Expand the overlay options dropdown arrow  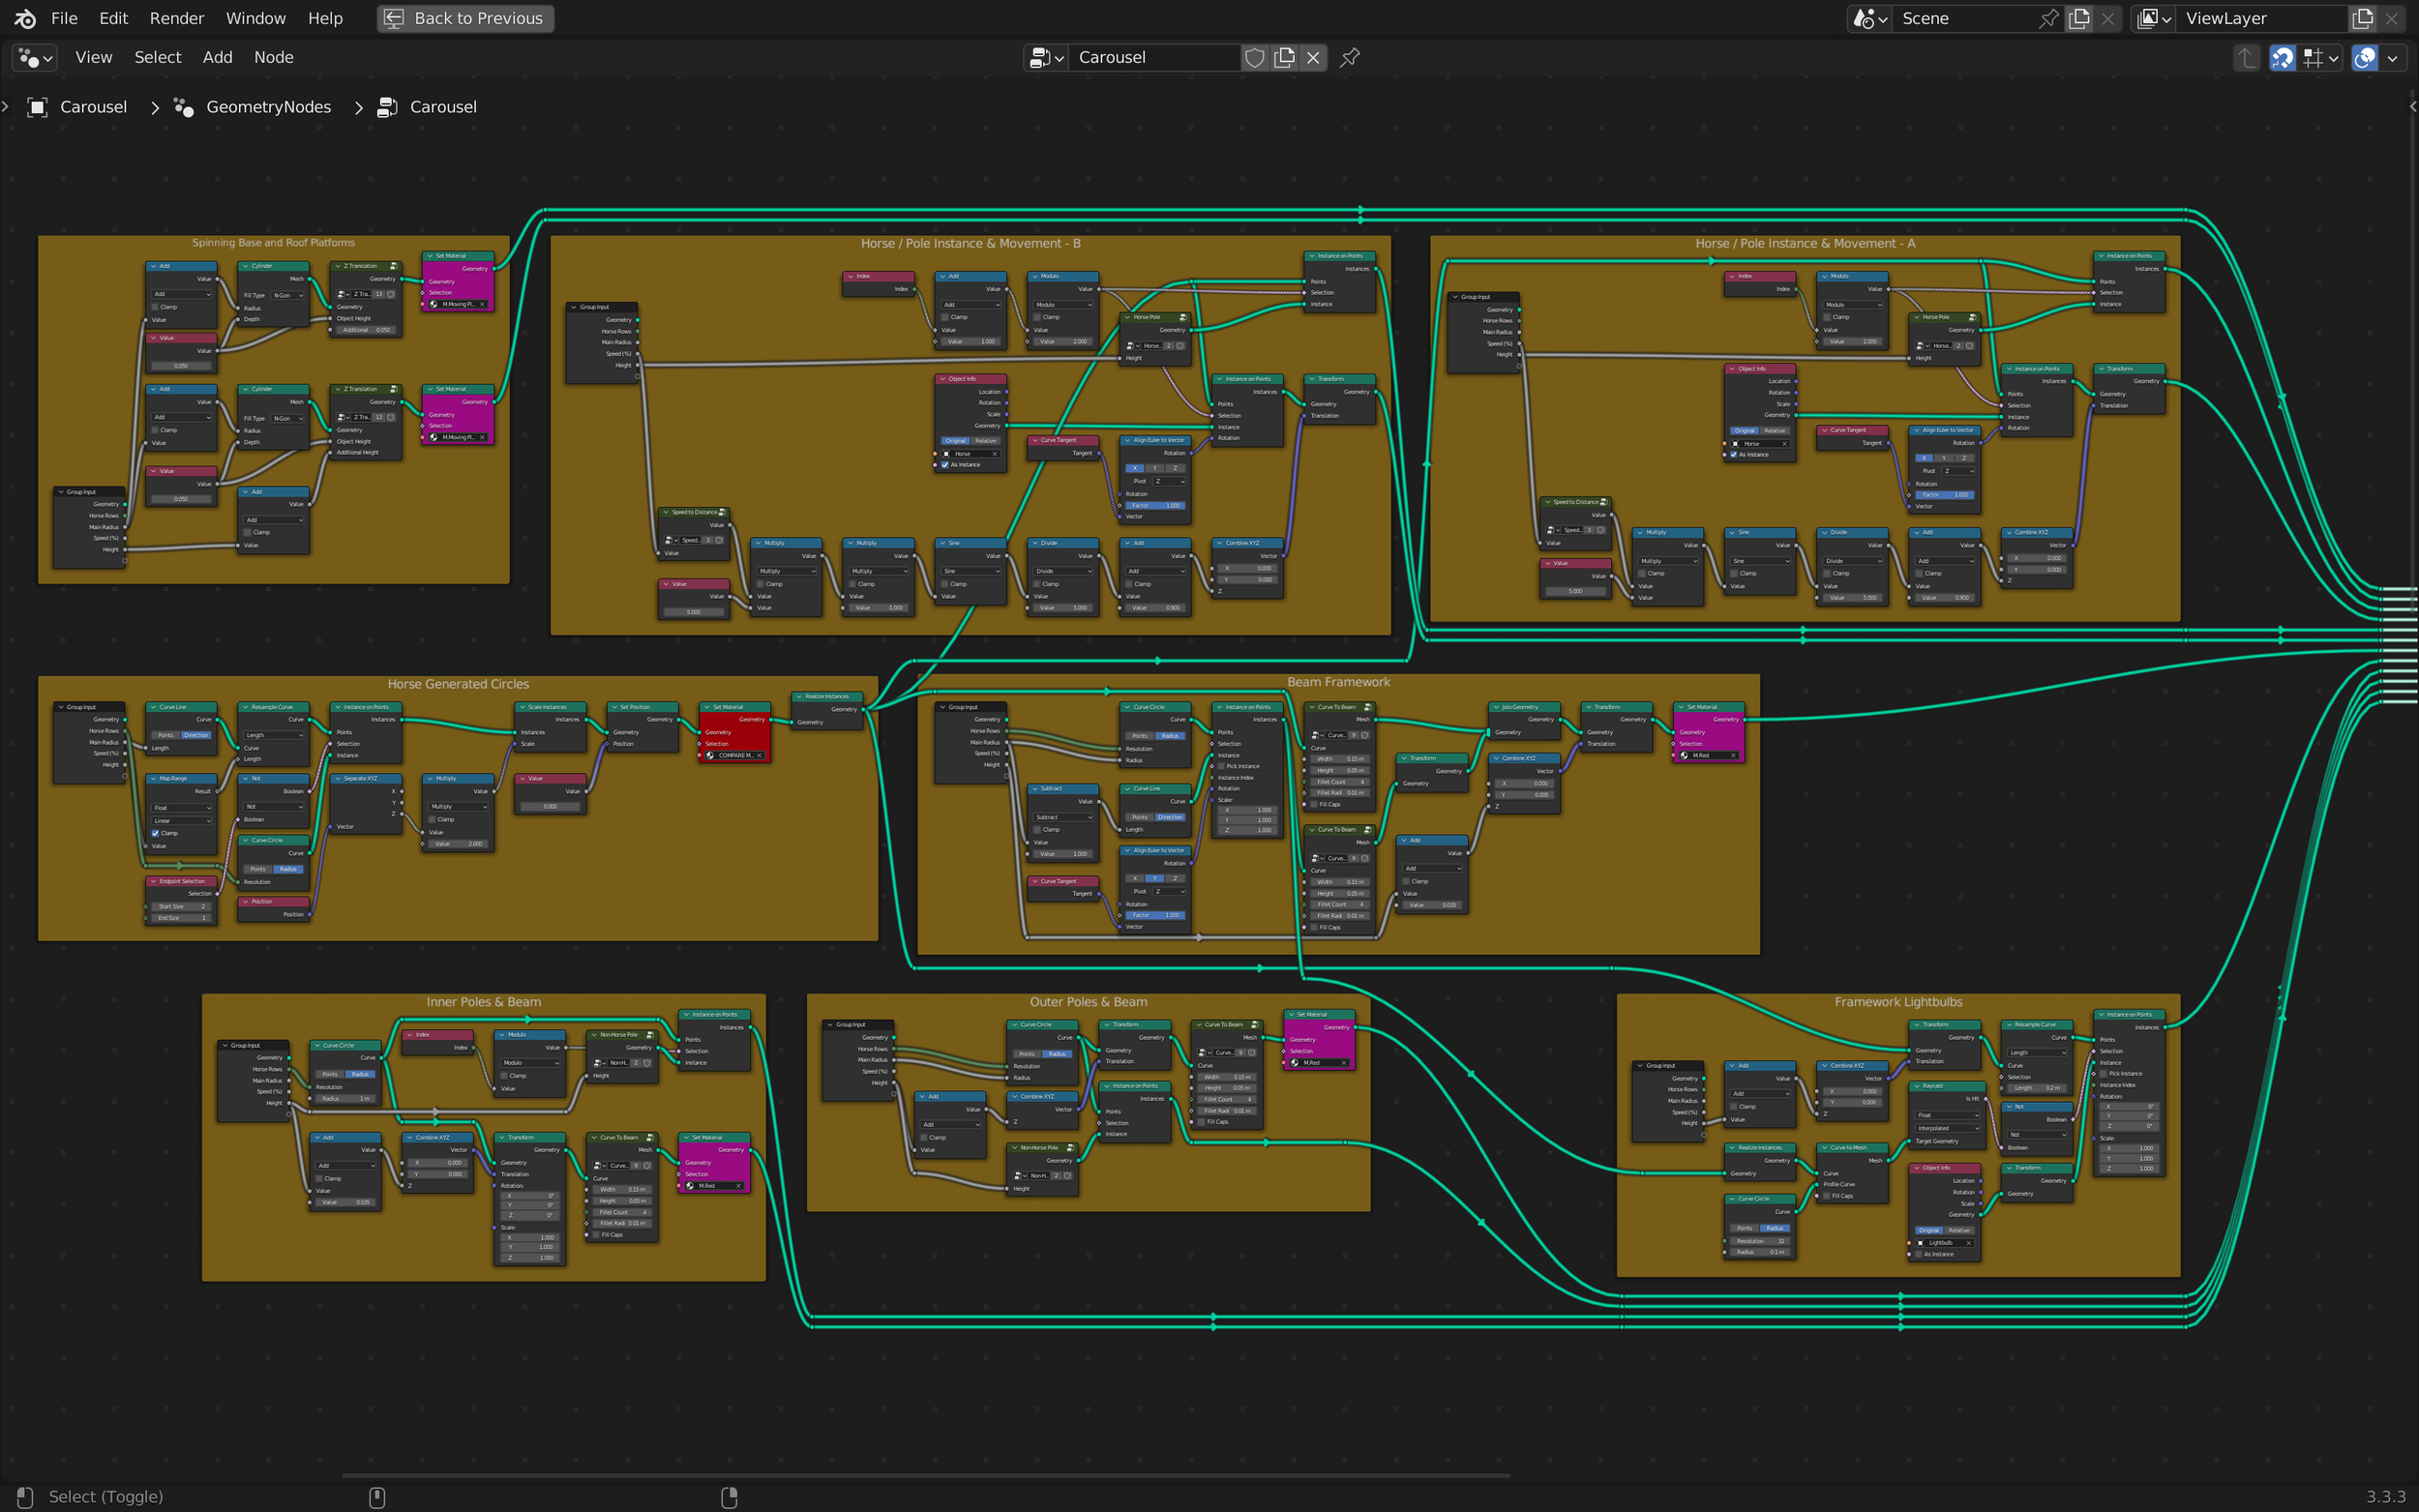click(x=2393, y=57)
